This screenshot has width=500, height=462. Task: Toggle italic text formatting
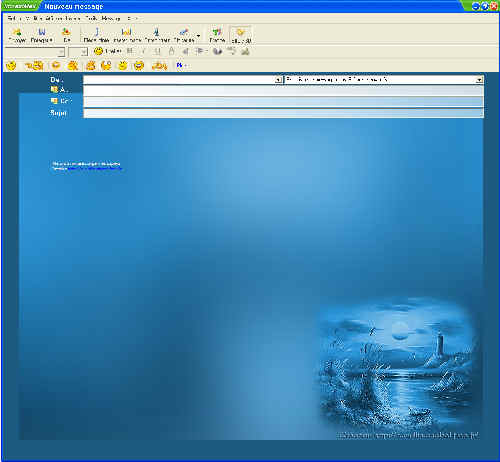(x=144, y=51)
